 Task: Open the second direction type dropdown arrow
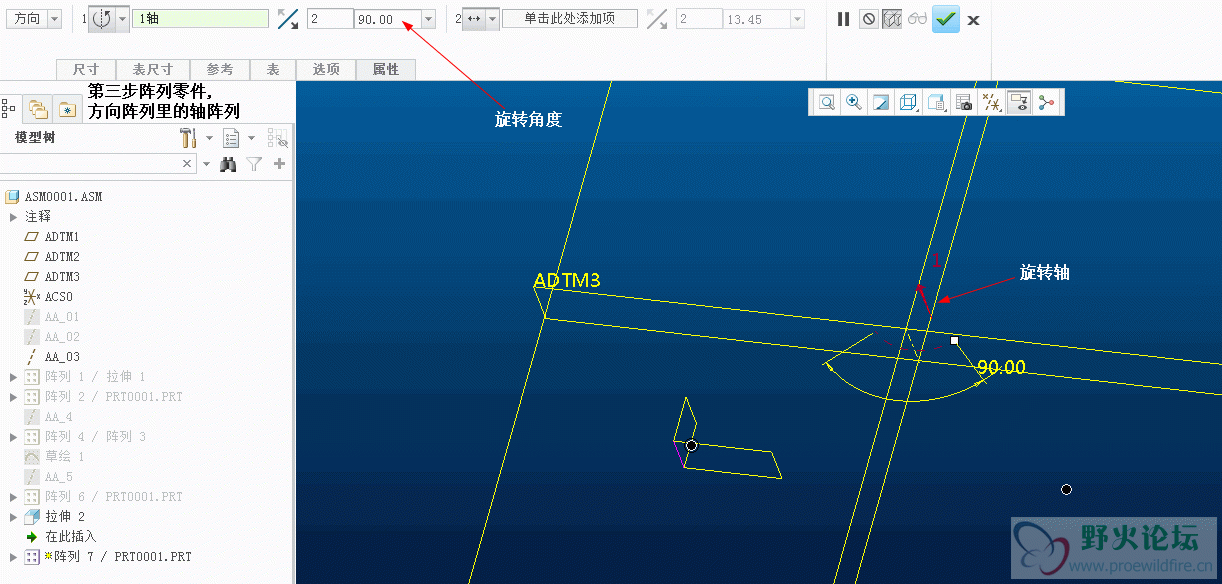pos(492,19)
